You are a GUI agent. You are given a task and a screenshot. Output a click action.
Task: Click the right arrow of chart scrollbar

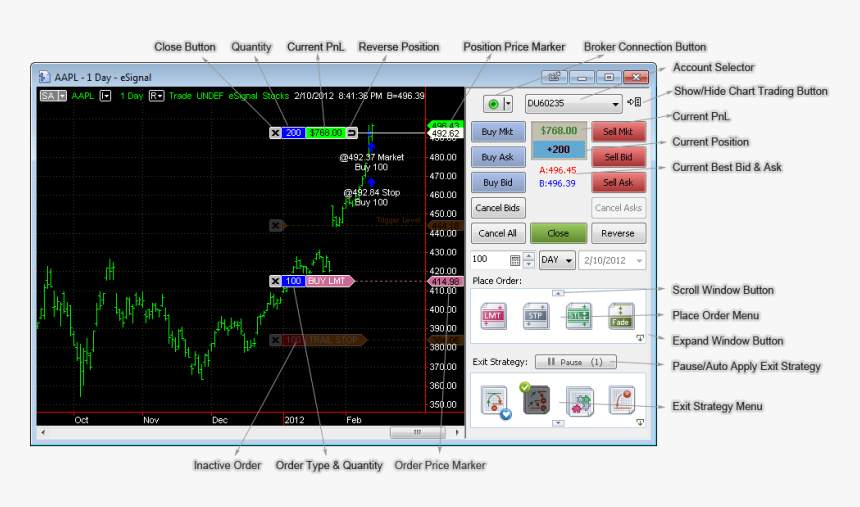pyautogui.click(x=457, y=432)
